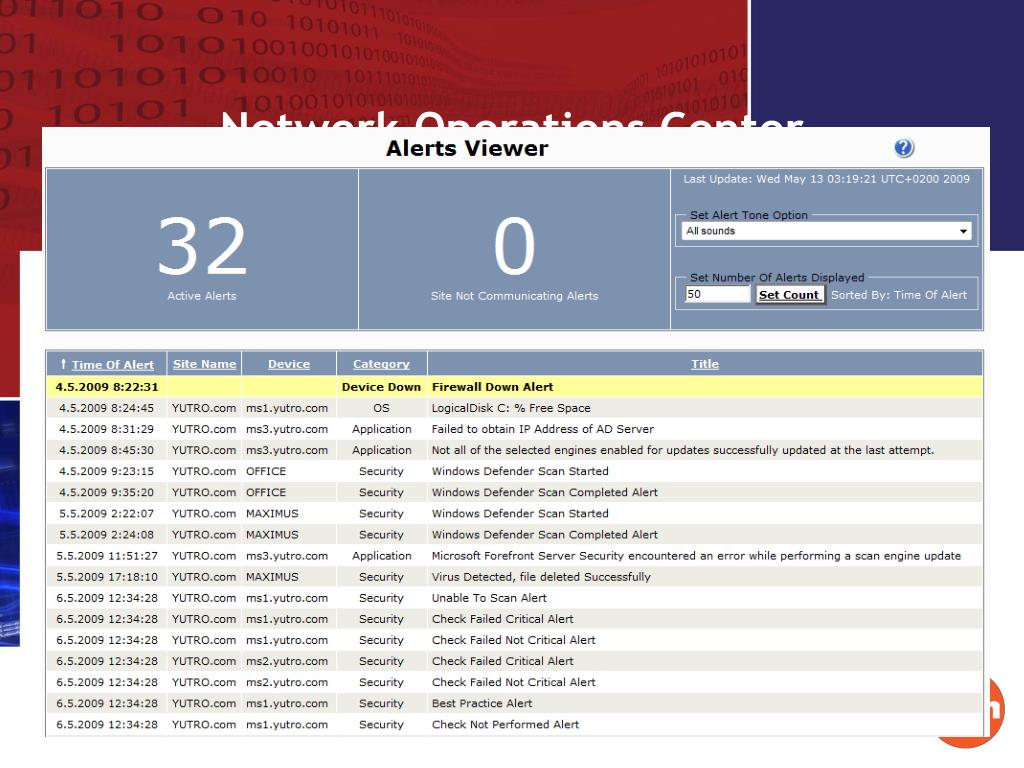The width and height of the screenshot is (1024, 768).
Task: Focus the alerts count field showing 50
Action: click(717, 295)
